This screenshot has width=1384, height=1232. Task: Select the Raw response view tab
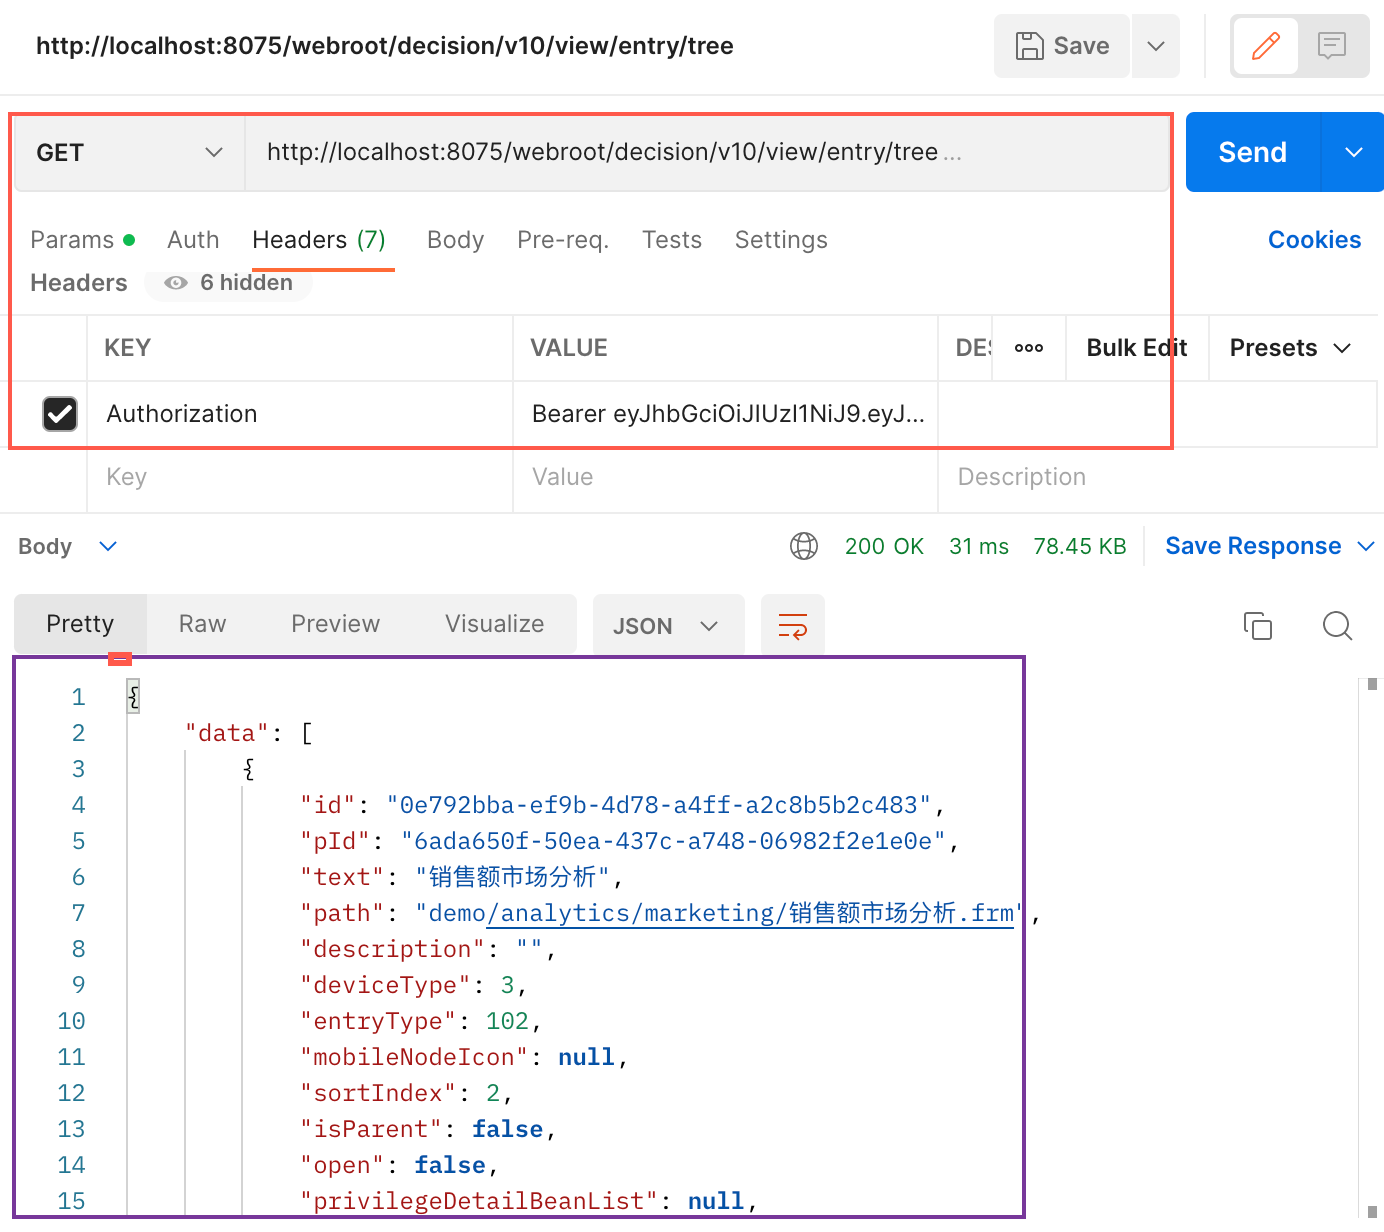coord(202,624)
